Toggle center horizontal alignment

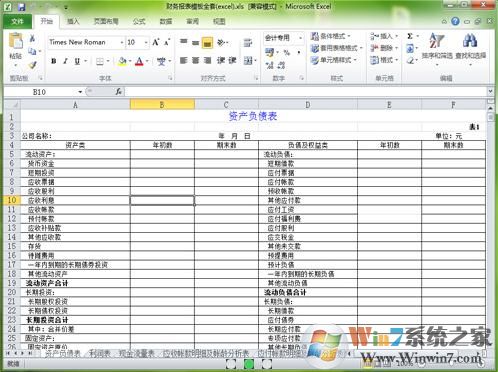point(195,60)
